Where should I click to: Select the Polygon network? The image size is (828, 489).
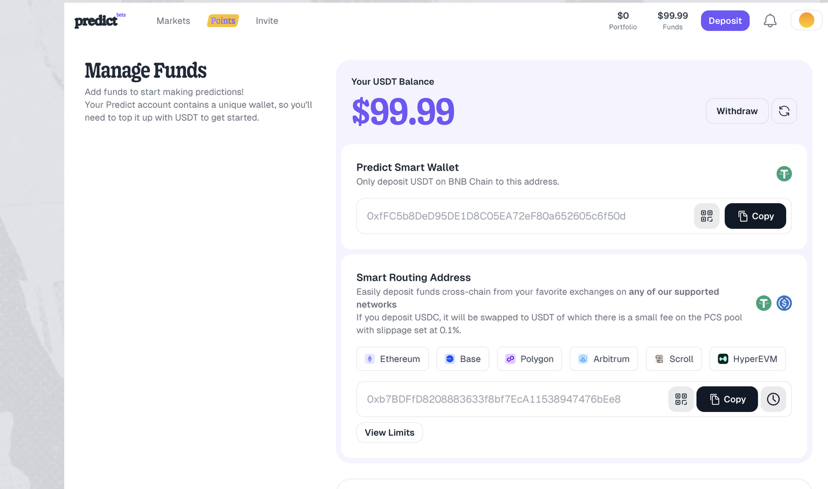click(x=529, y=359)
